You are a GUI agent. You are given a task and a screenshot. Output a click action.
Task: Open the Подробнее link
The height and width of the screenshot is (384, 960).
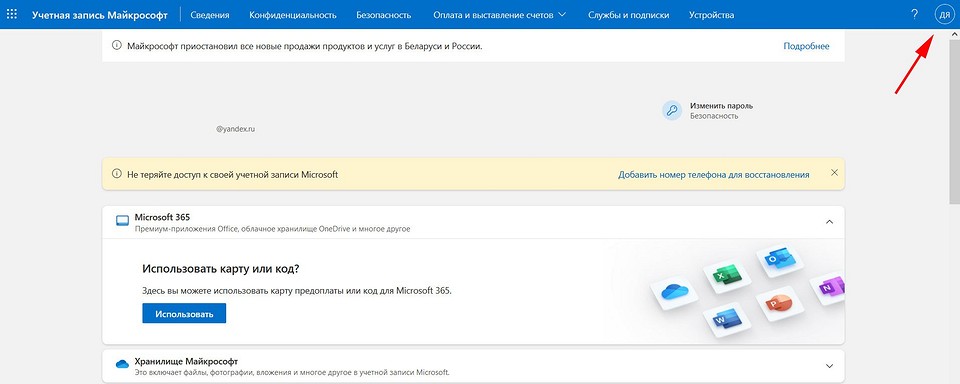(806, 46)
